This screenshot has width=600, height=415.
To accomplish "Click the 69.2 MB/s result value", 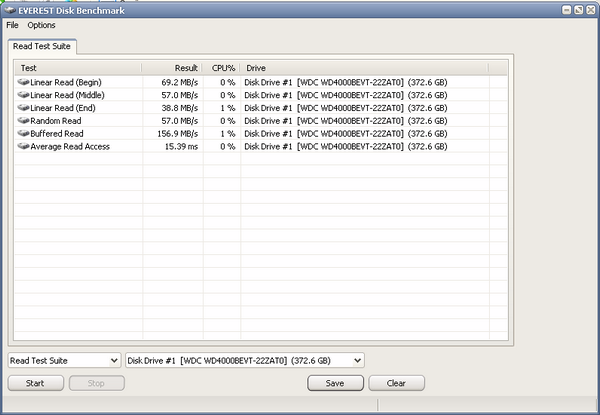I will click(179, 82).
